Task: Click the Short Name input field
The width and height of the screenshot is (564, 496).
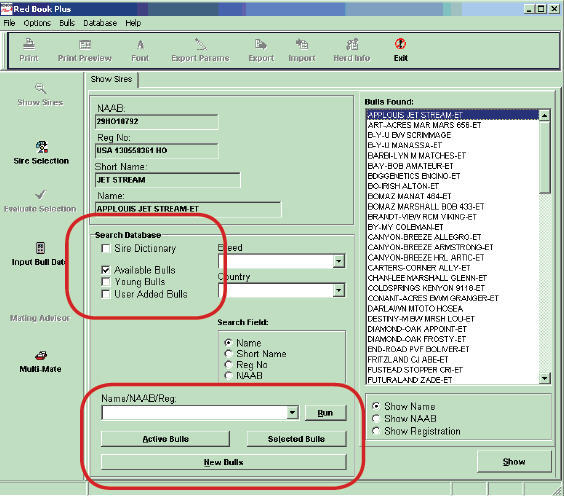Action: pyautogui.click(x=168, y=180)
